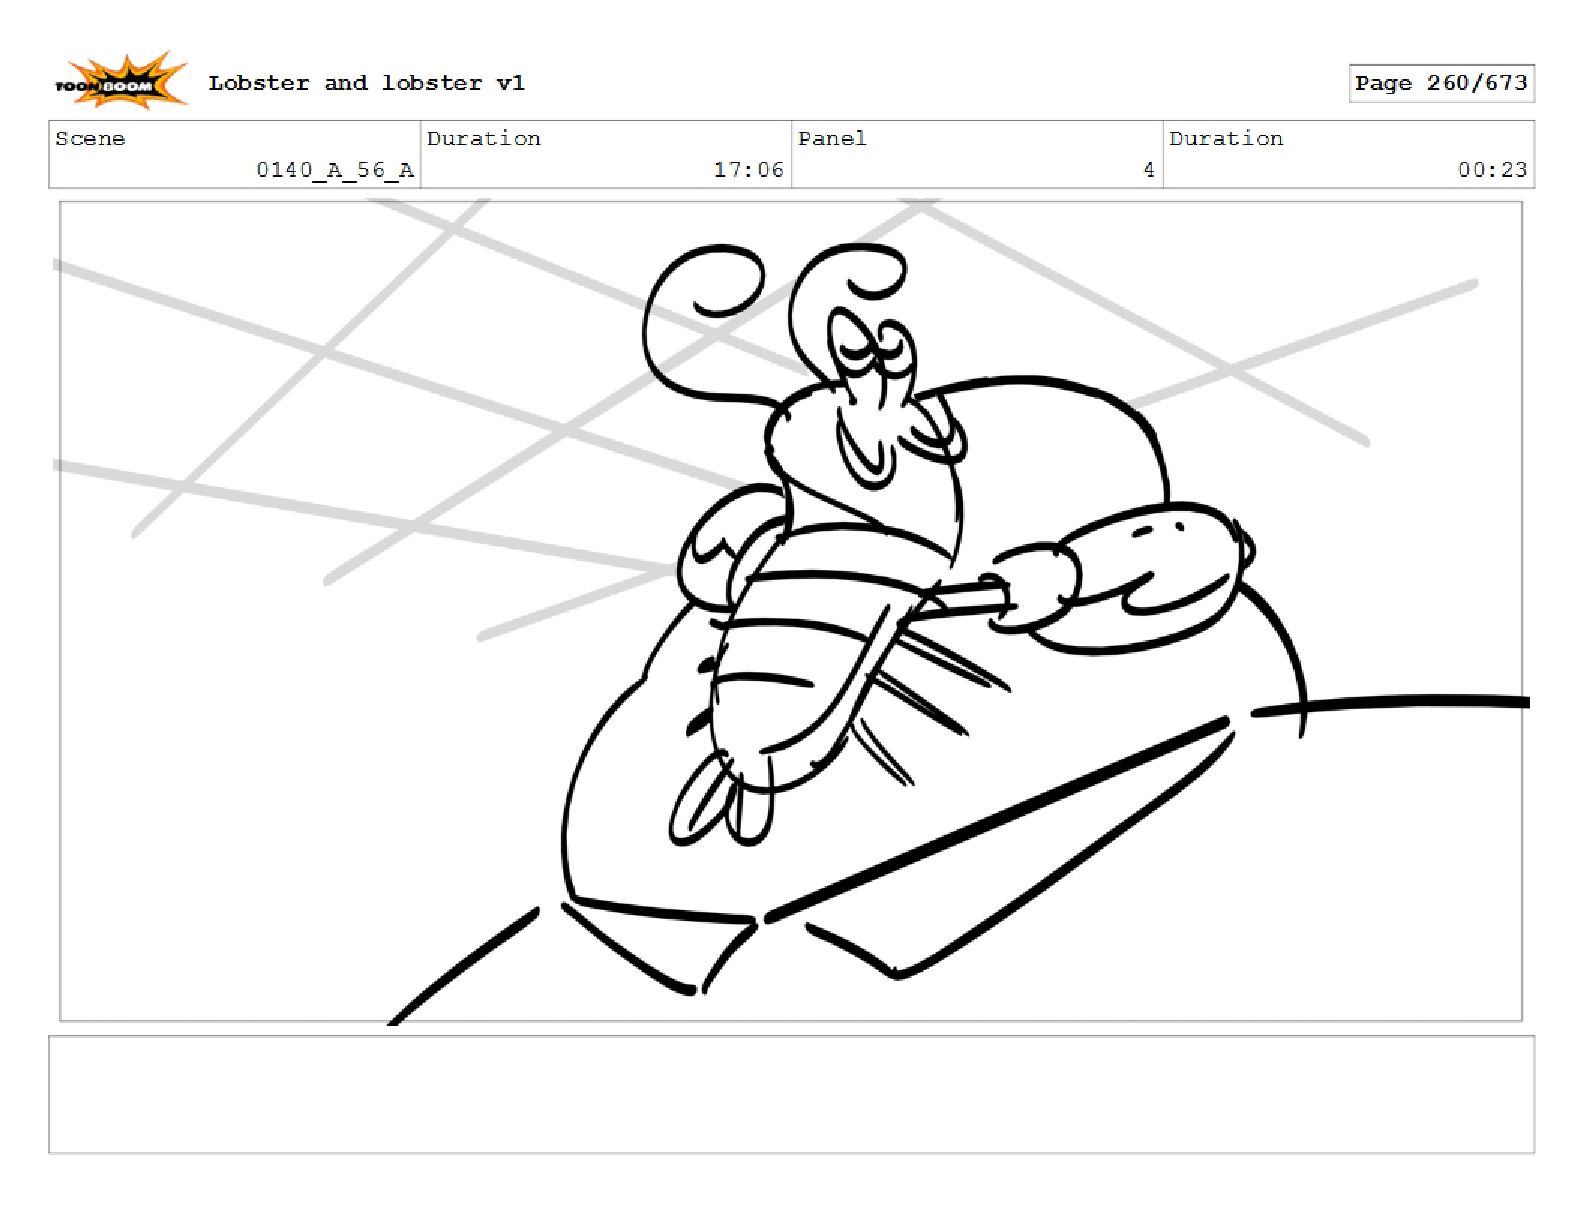Click the empty notes box below the panel
Screen dimensions: 1581x1224
coord(791,1095)
